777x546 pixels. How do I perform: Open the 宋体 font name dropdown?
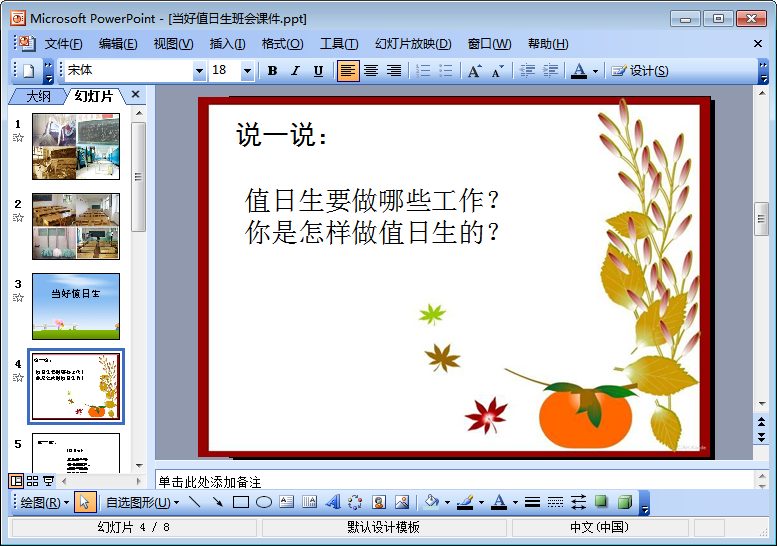(199, 71)
